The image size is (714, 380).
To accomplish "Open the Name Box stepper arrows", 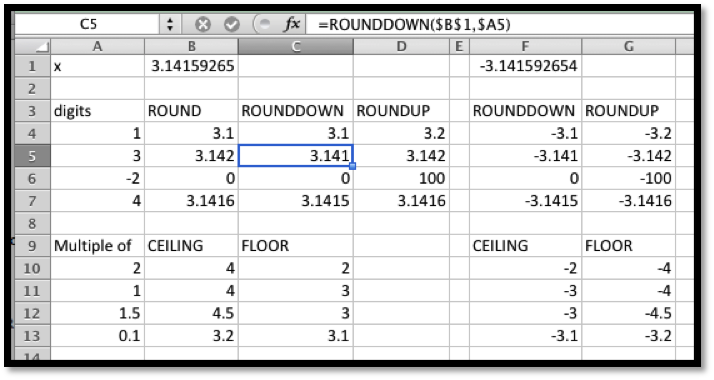I will click(170, 24).
